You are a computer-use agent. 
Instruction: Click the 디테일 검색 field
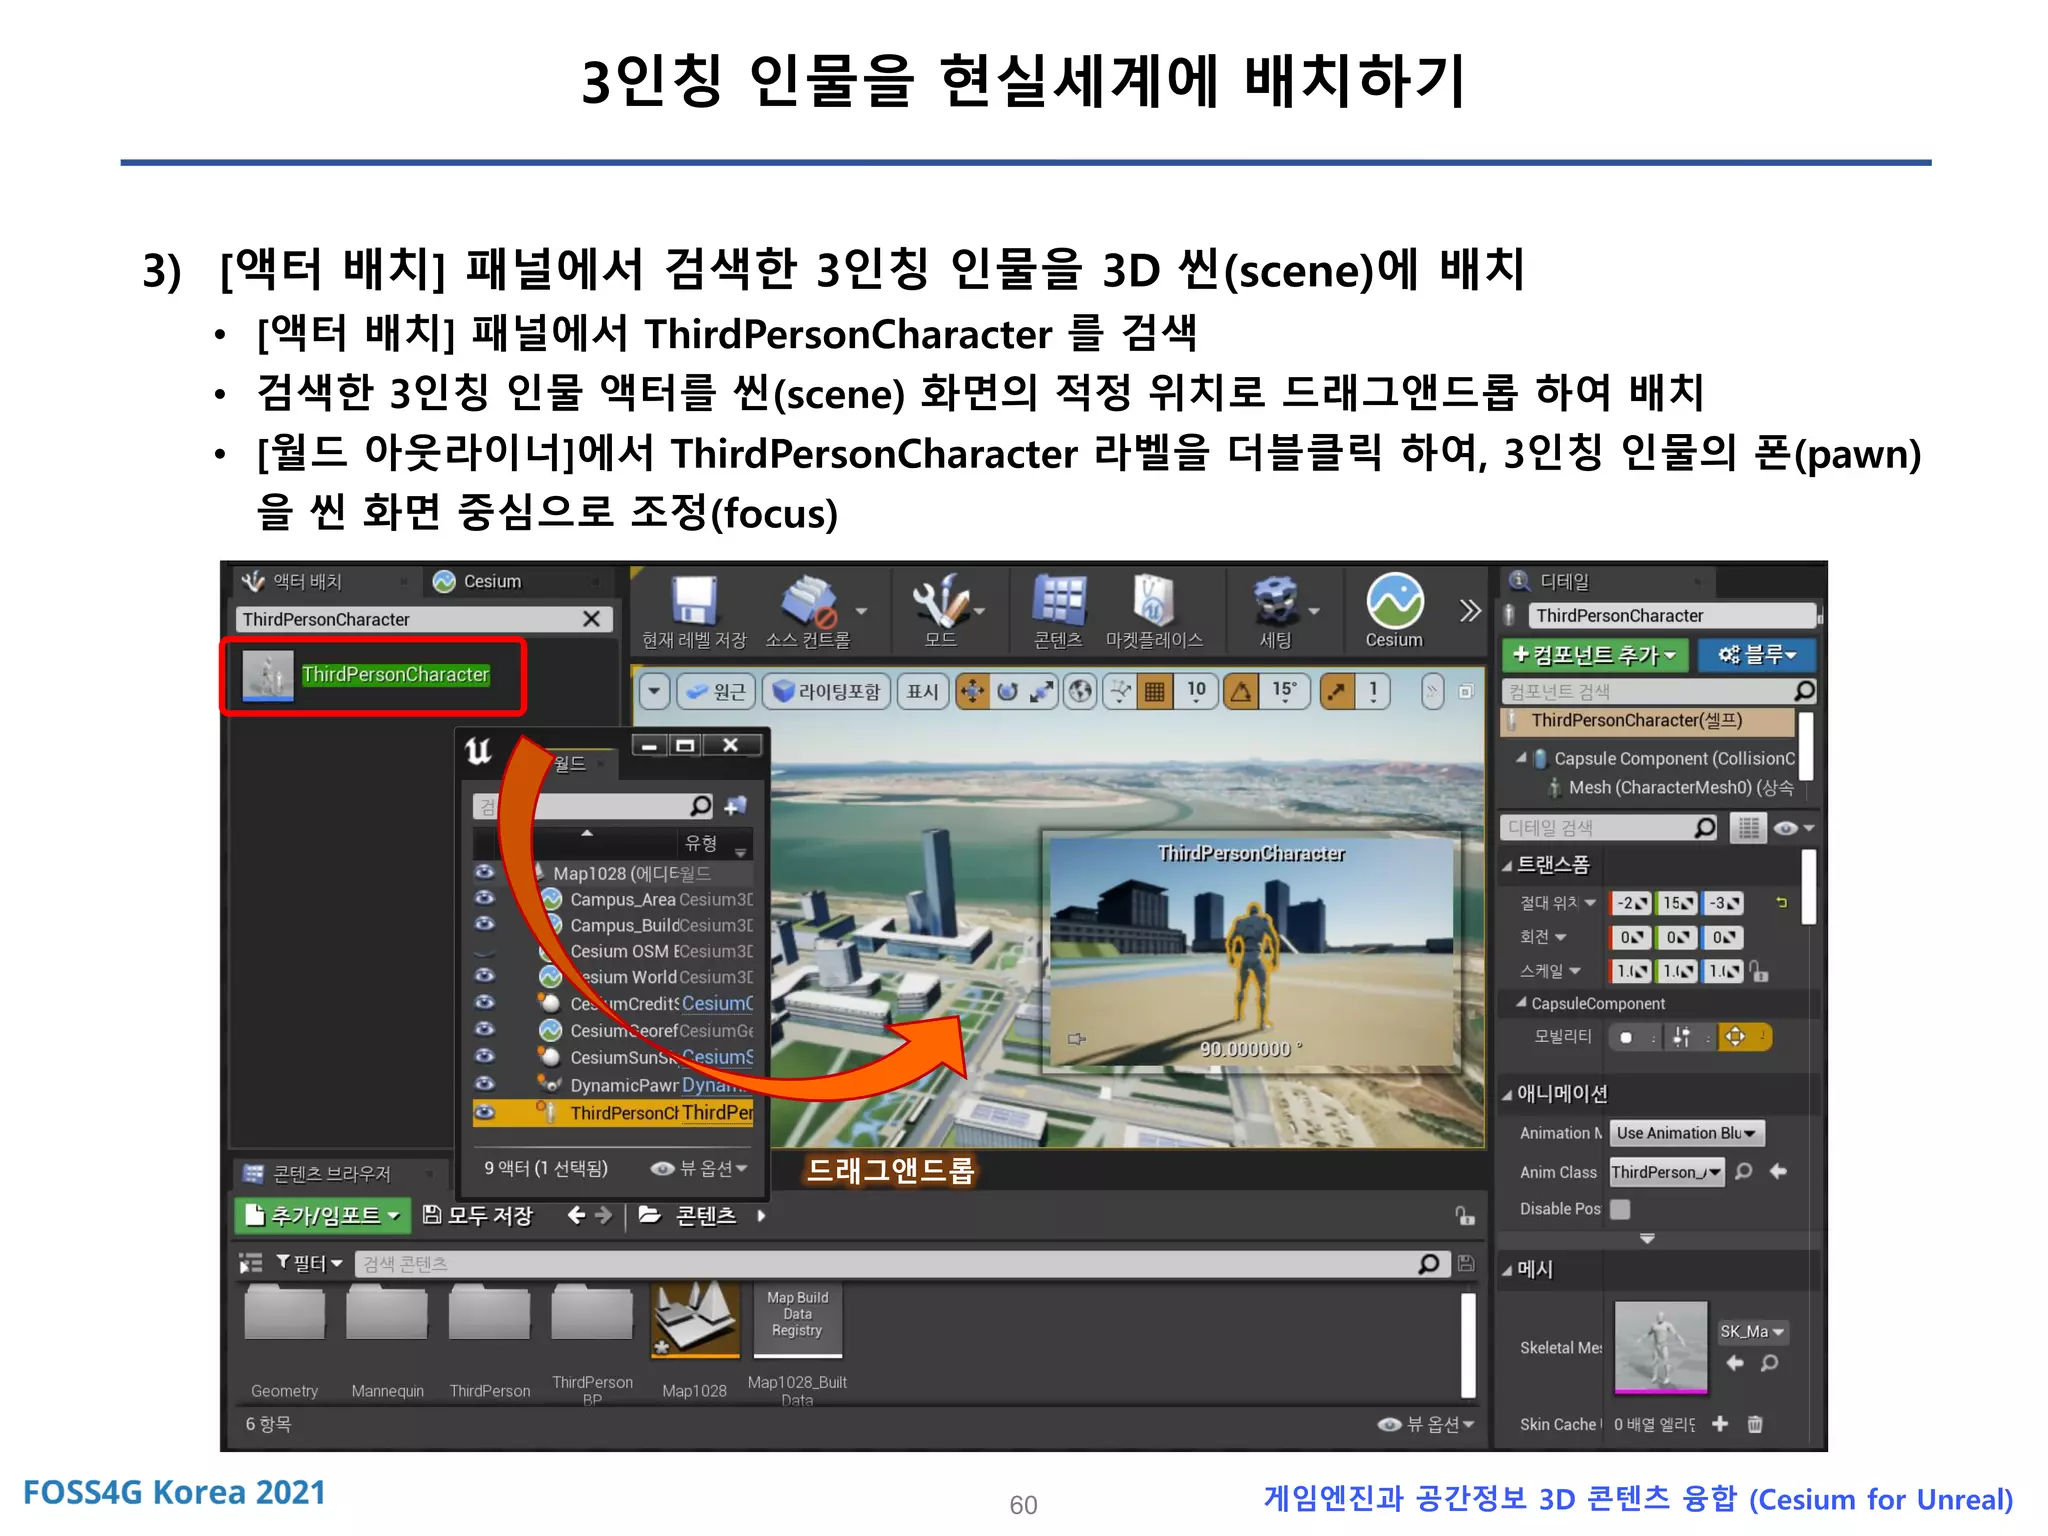1597,828
